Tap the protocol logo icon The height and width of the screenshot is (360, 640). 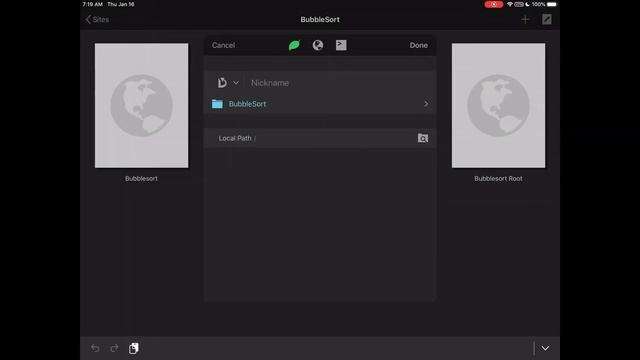coord(222,83)
